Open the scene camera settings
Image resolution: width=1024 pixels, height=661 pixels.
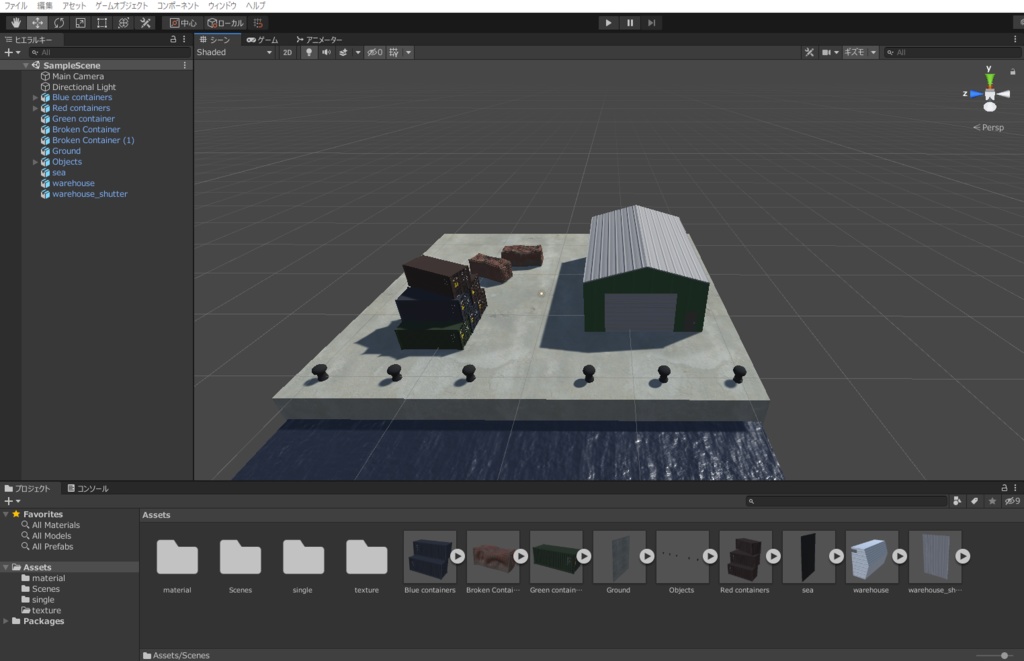830,52
